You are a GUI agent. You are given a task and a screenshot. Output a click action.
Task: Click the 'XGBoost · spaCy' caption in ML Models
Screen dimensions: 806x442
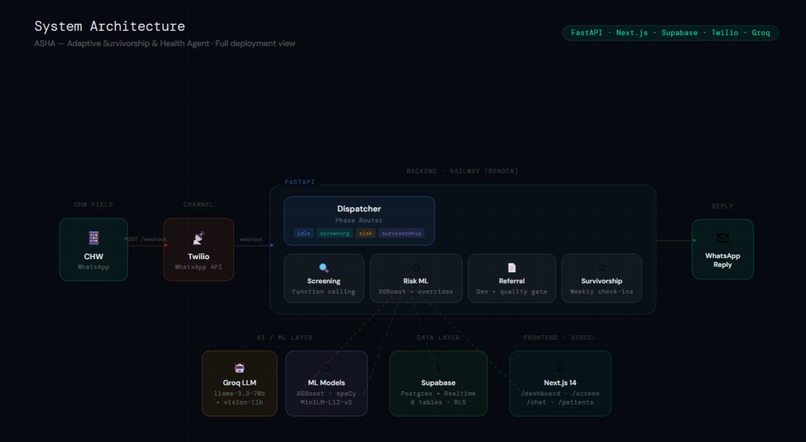[326, 394]
